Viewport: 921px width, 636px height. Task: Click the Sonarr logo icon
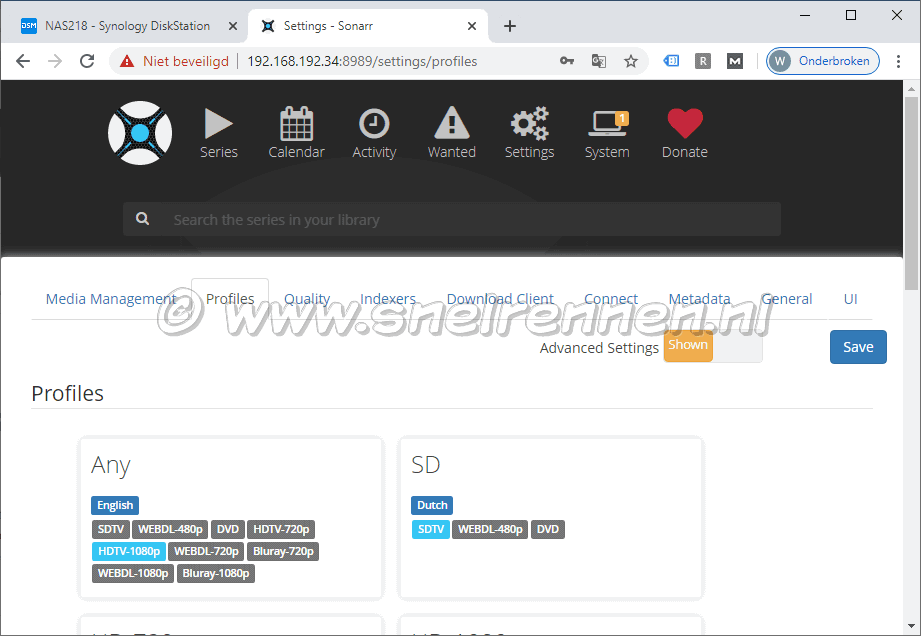140,133
